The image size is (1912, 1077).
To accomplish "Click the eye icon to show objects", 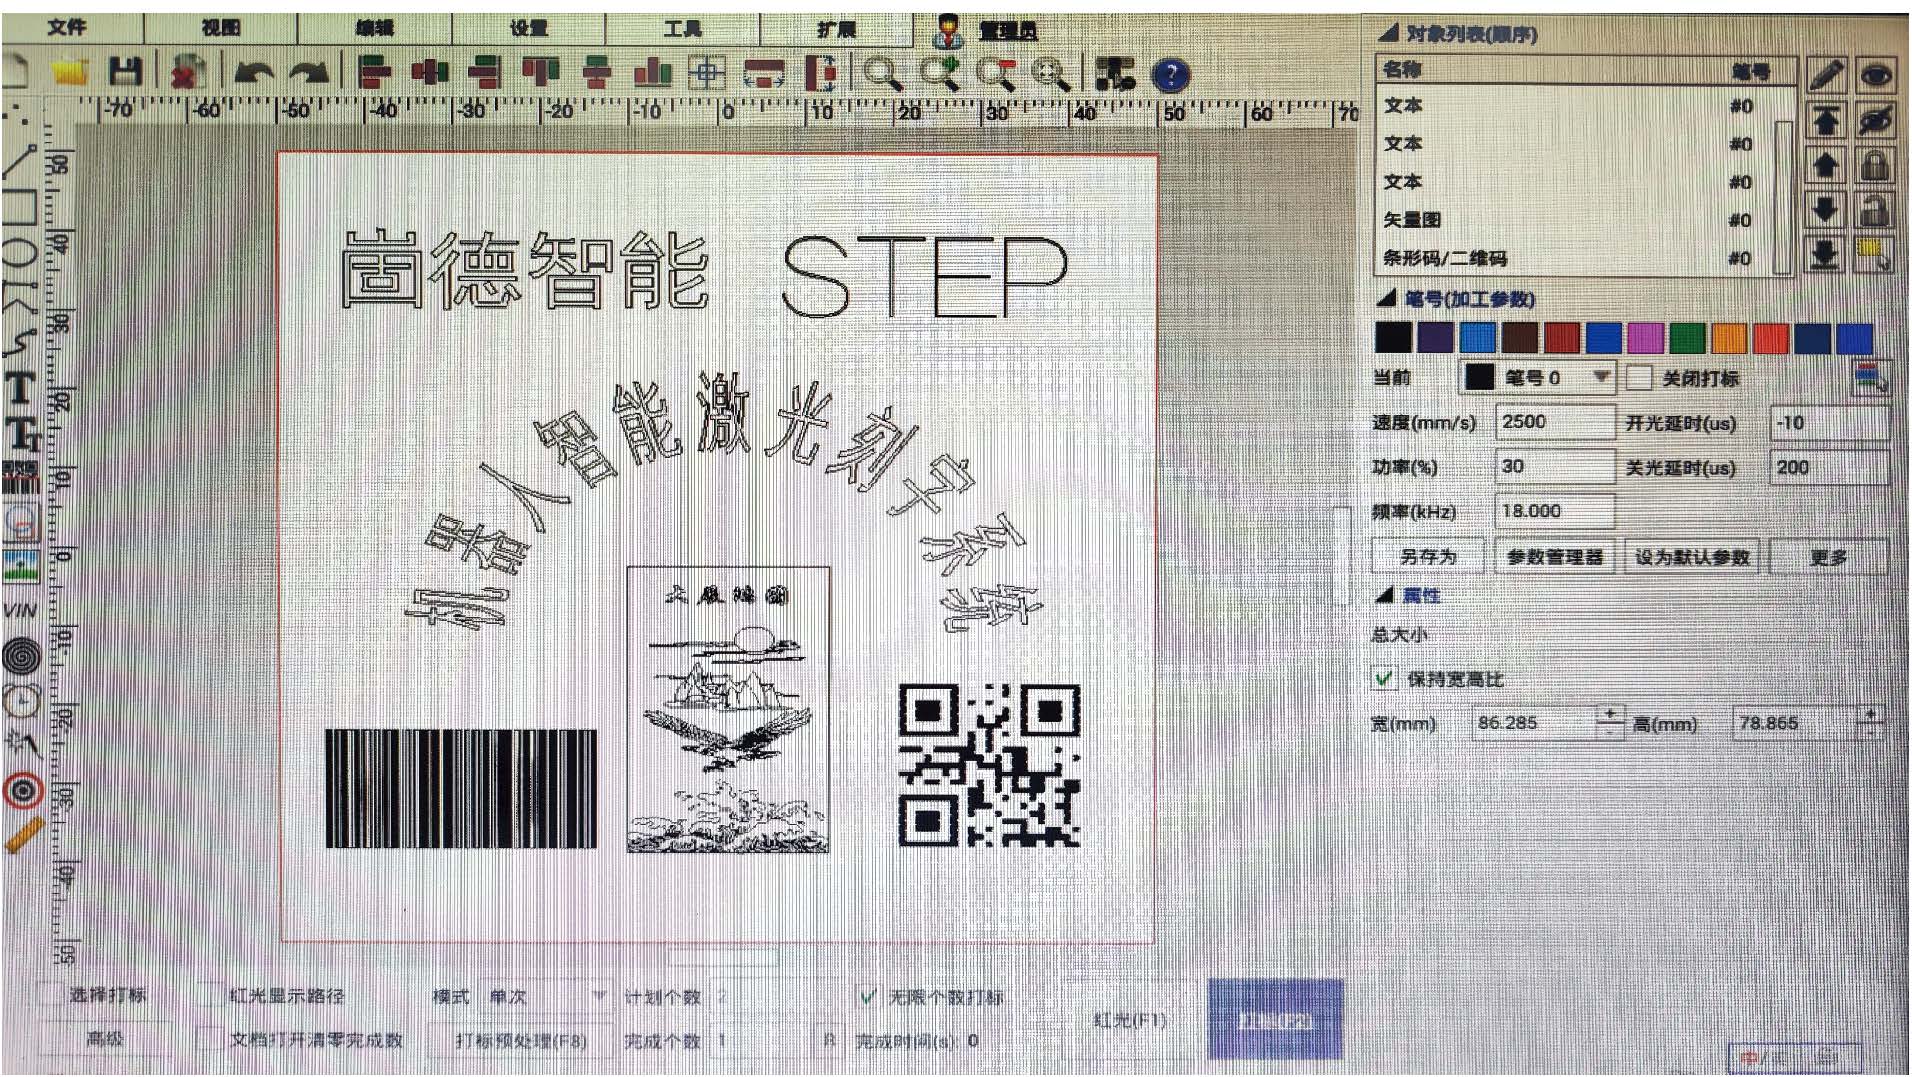I will pyautogui.click(x=1875, y=75).
